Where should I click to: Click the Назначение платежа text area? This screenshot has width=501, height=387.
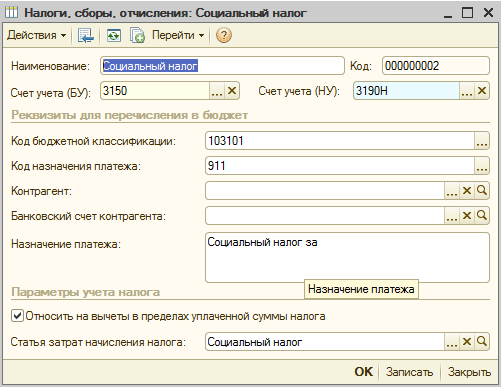(347, 257)
